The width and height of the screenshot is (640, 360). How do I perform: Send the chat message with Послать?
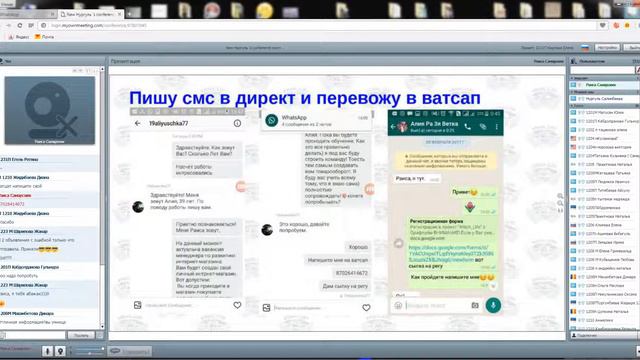(81, 335)
